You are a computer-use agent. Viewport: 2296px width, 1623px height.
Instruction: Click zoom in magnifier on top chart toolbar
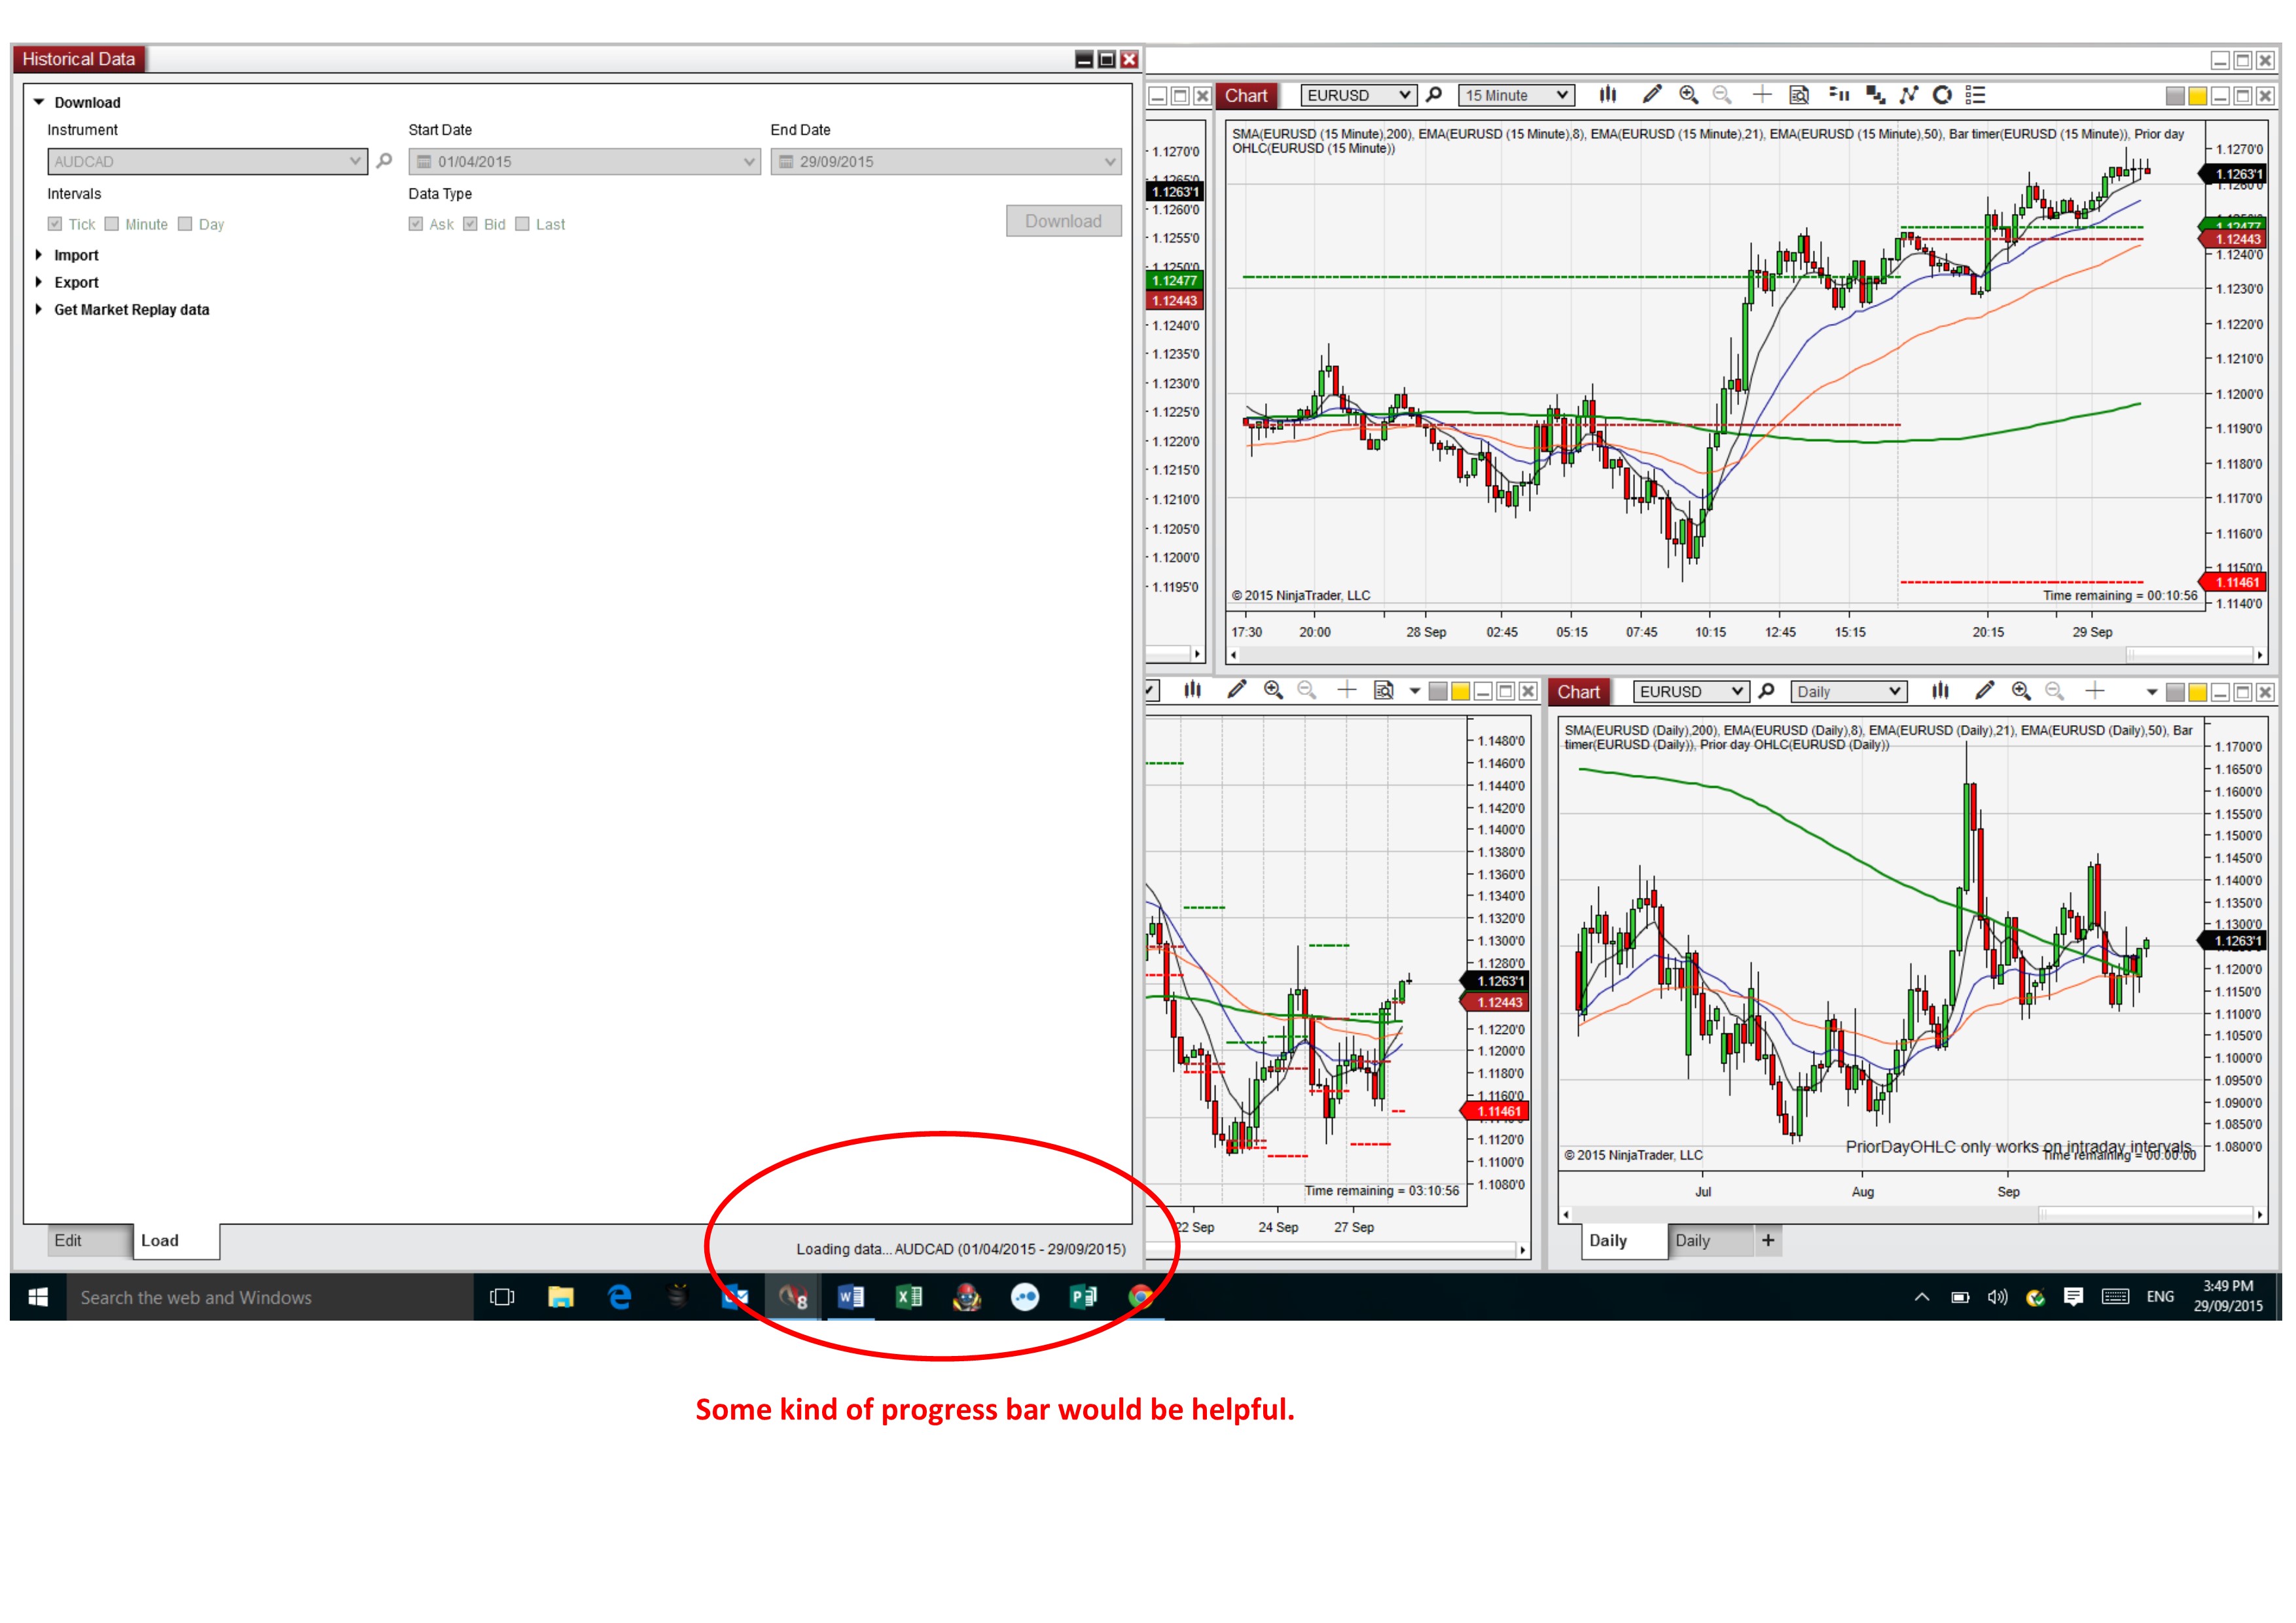1688,95
